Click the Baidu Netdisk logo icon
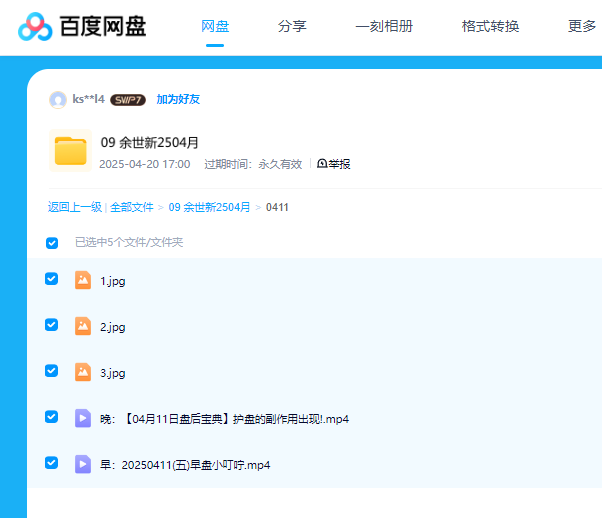 tap(36, 27)
